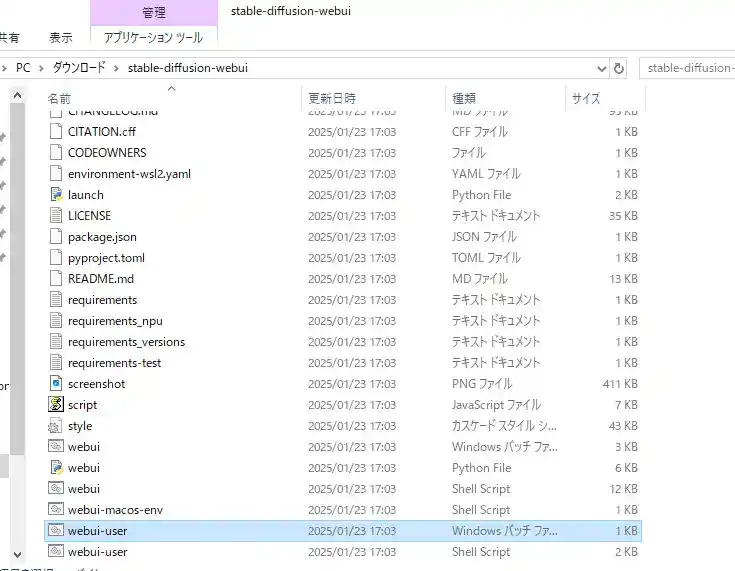The height and width of the screenshot is (571, 735).
Task: Click the webui-macos-env file icon
Action: coord(56,509)
